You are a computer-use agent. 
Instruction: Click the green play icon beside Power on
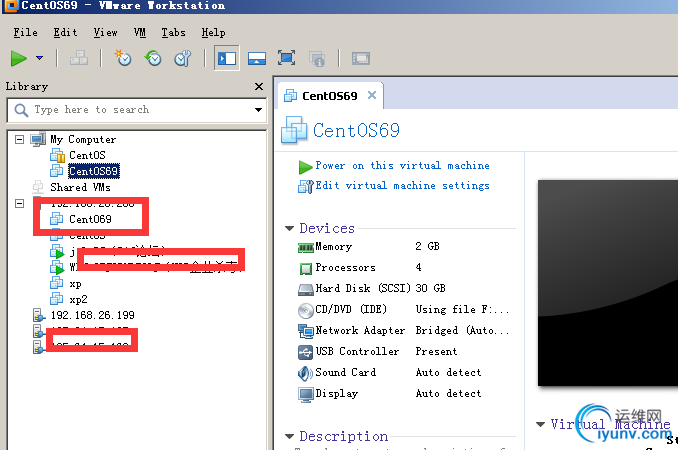pyautogui.click(x=305, y=166)
